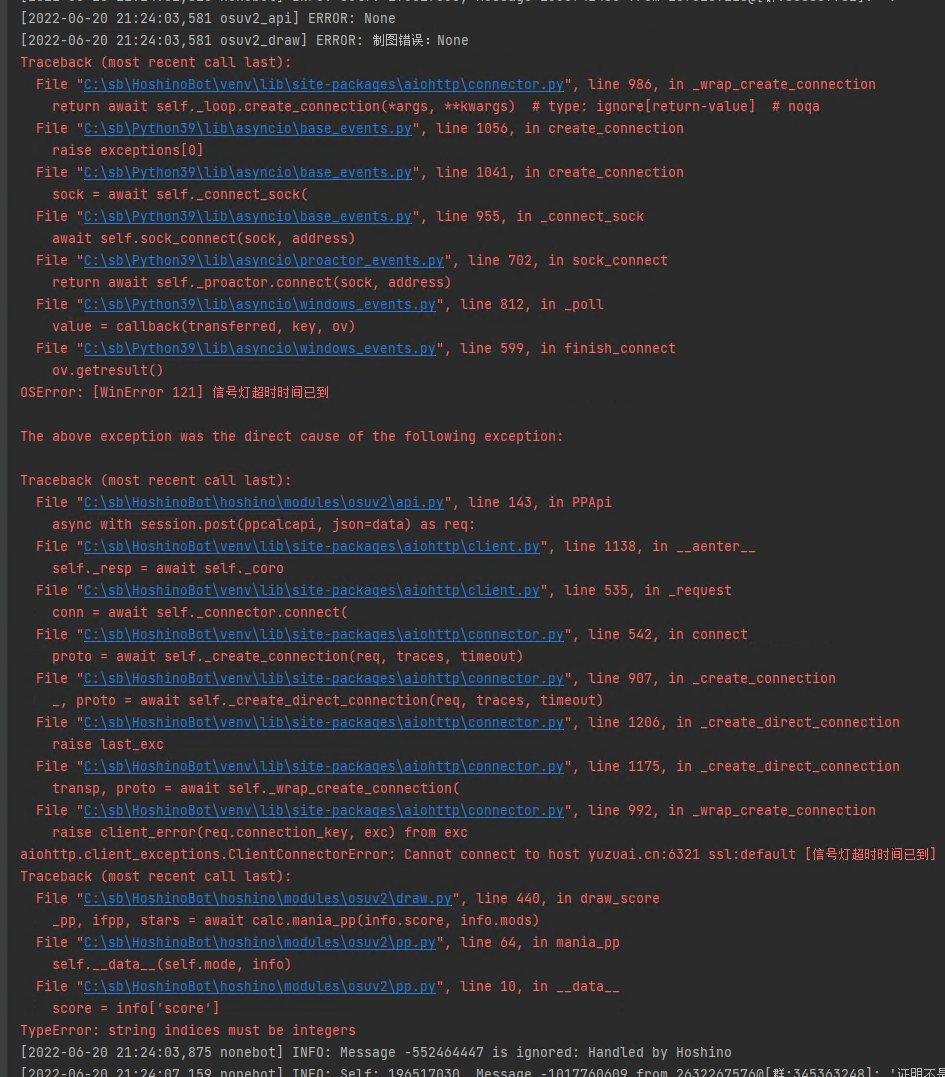Open the osuv2 api.py file link

click(264, 502)
